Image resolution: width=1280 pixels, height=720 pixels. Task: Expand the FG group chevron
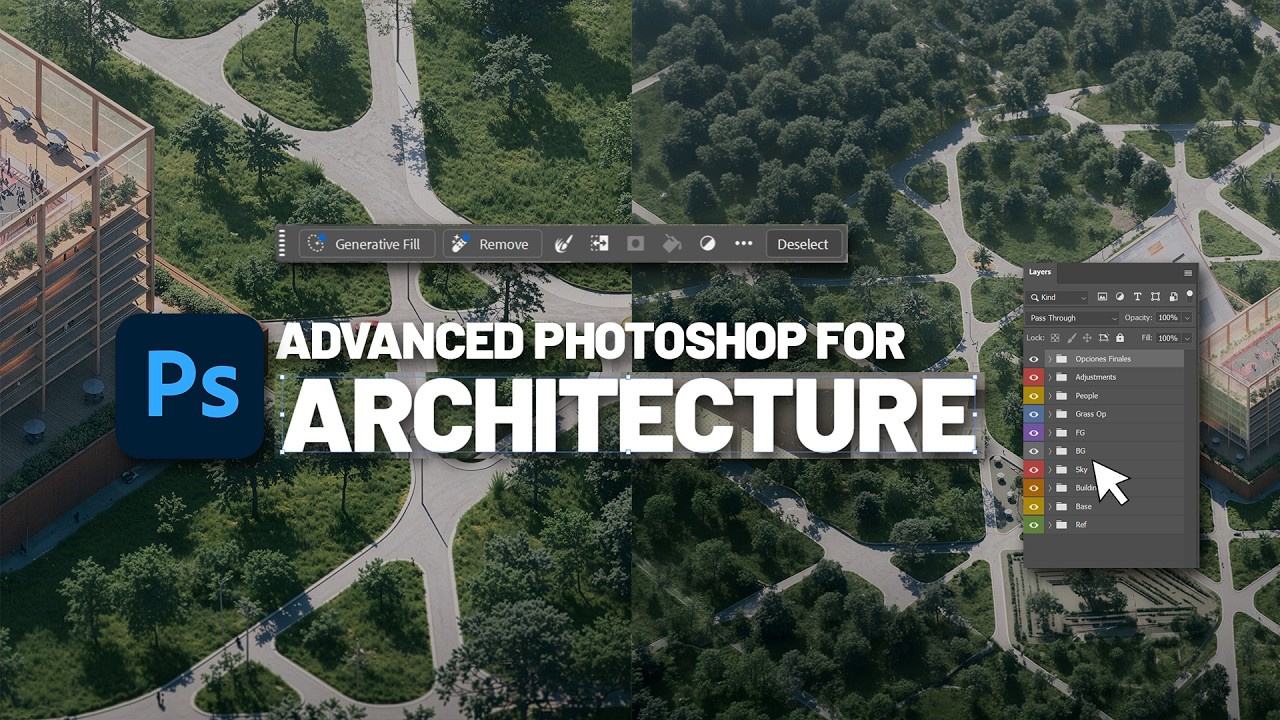coord(1050,433)
